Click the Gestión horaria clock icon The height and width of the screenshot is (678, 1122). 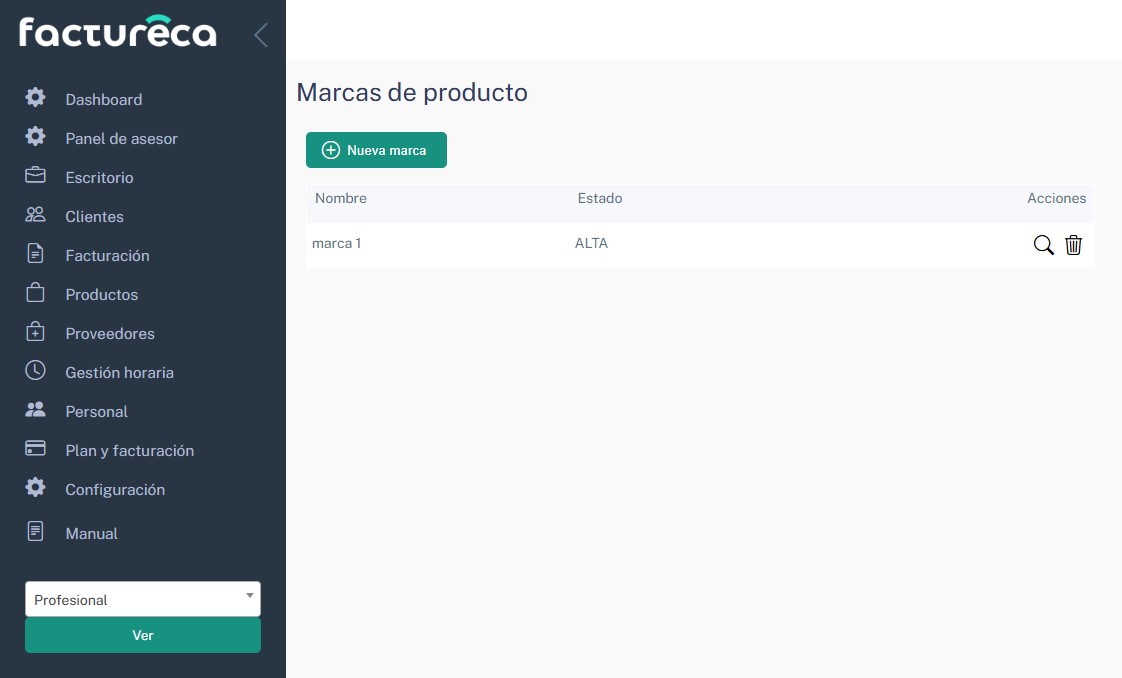[35, 371]
